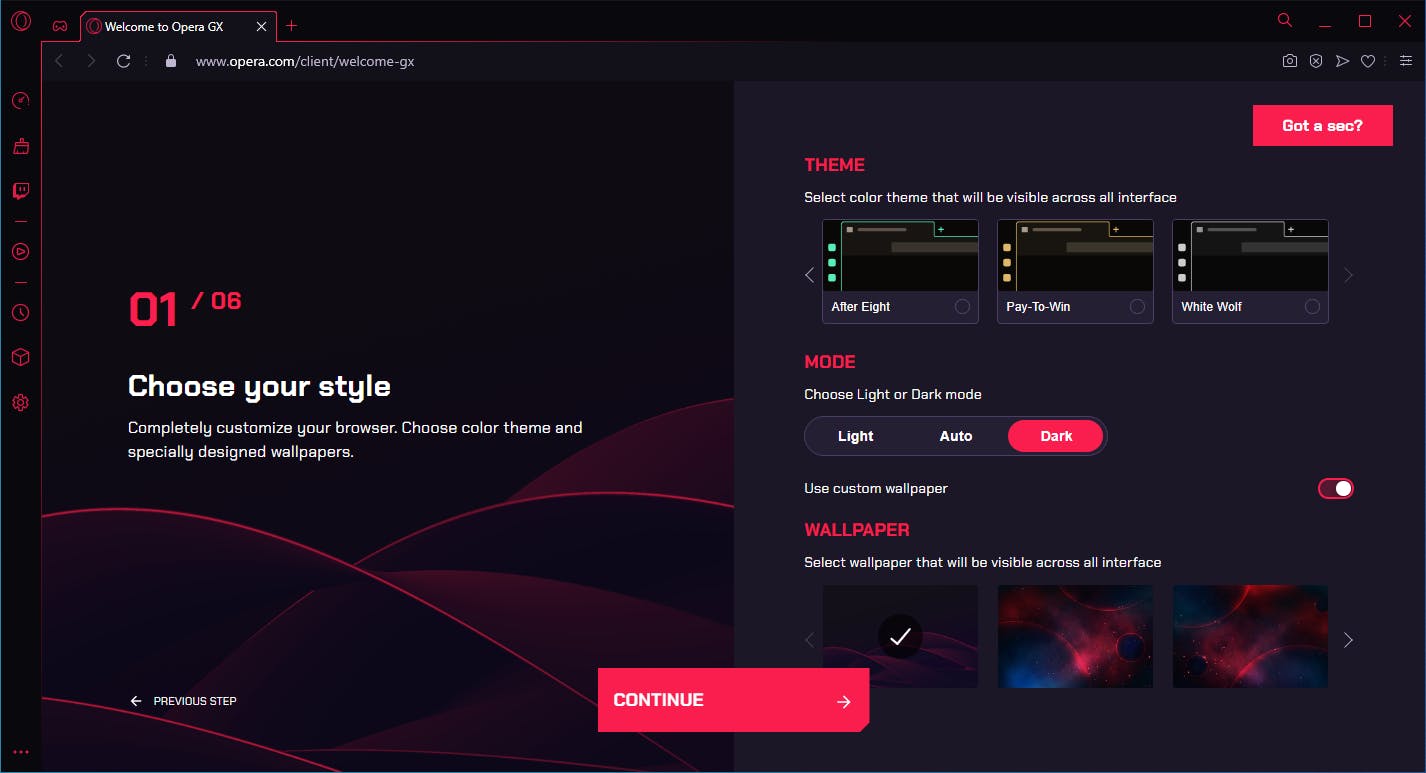
Task: Show more wallpapers with right chevron
Action: pyautogui.click(x=1348, y=640)
